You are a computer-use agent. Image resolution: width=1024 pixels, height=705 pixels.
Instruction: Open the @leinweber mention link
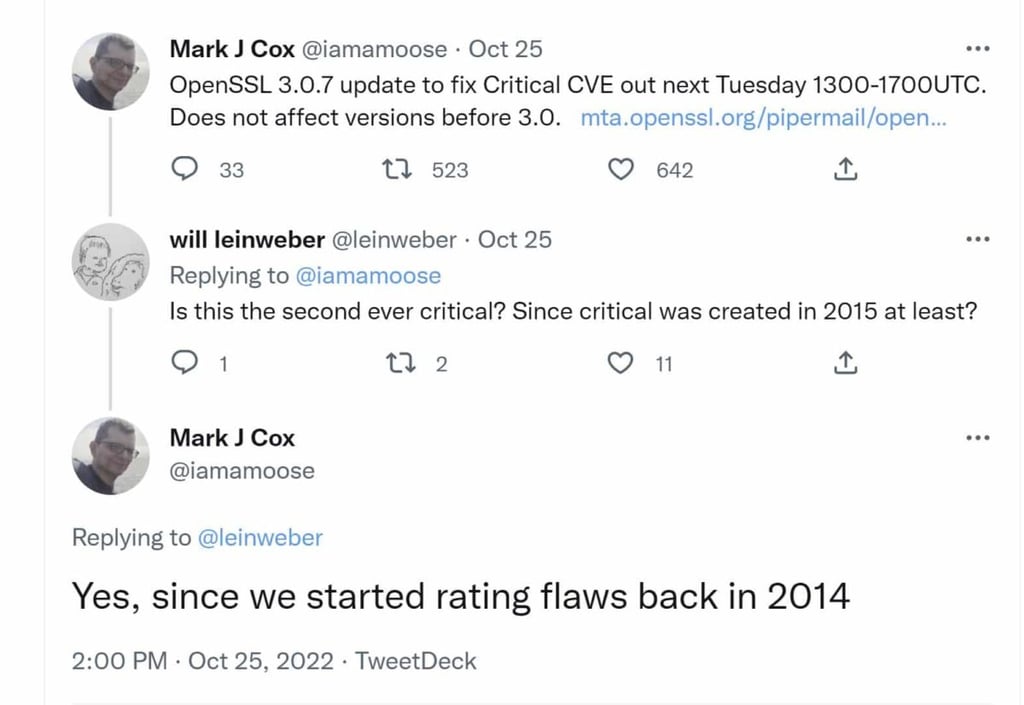(x=260, y=537)
